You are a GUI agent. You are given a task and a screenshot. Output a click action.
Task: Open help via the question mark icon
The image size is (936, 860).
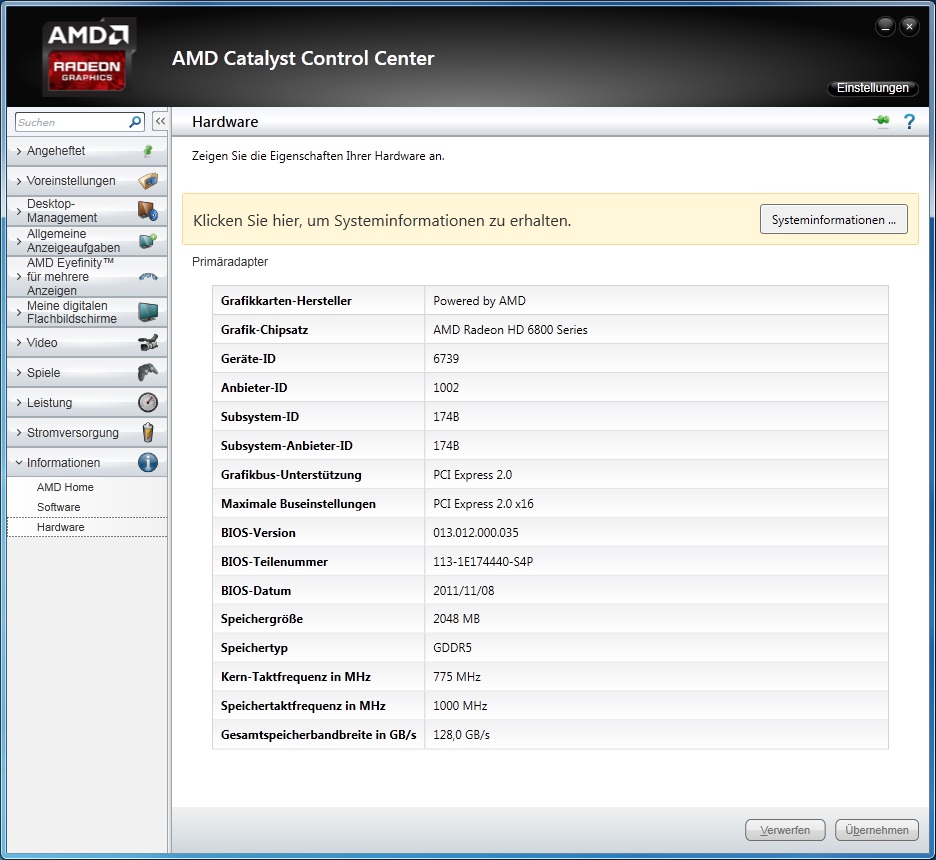point(909,122)
